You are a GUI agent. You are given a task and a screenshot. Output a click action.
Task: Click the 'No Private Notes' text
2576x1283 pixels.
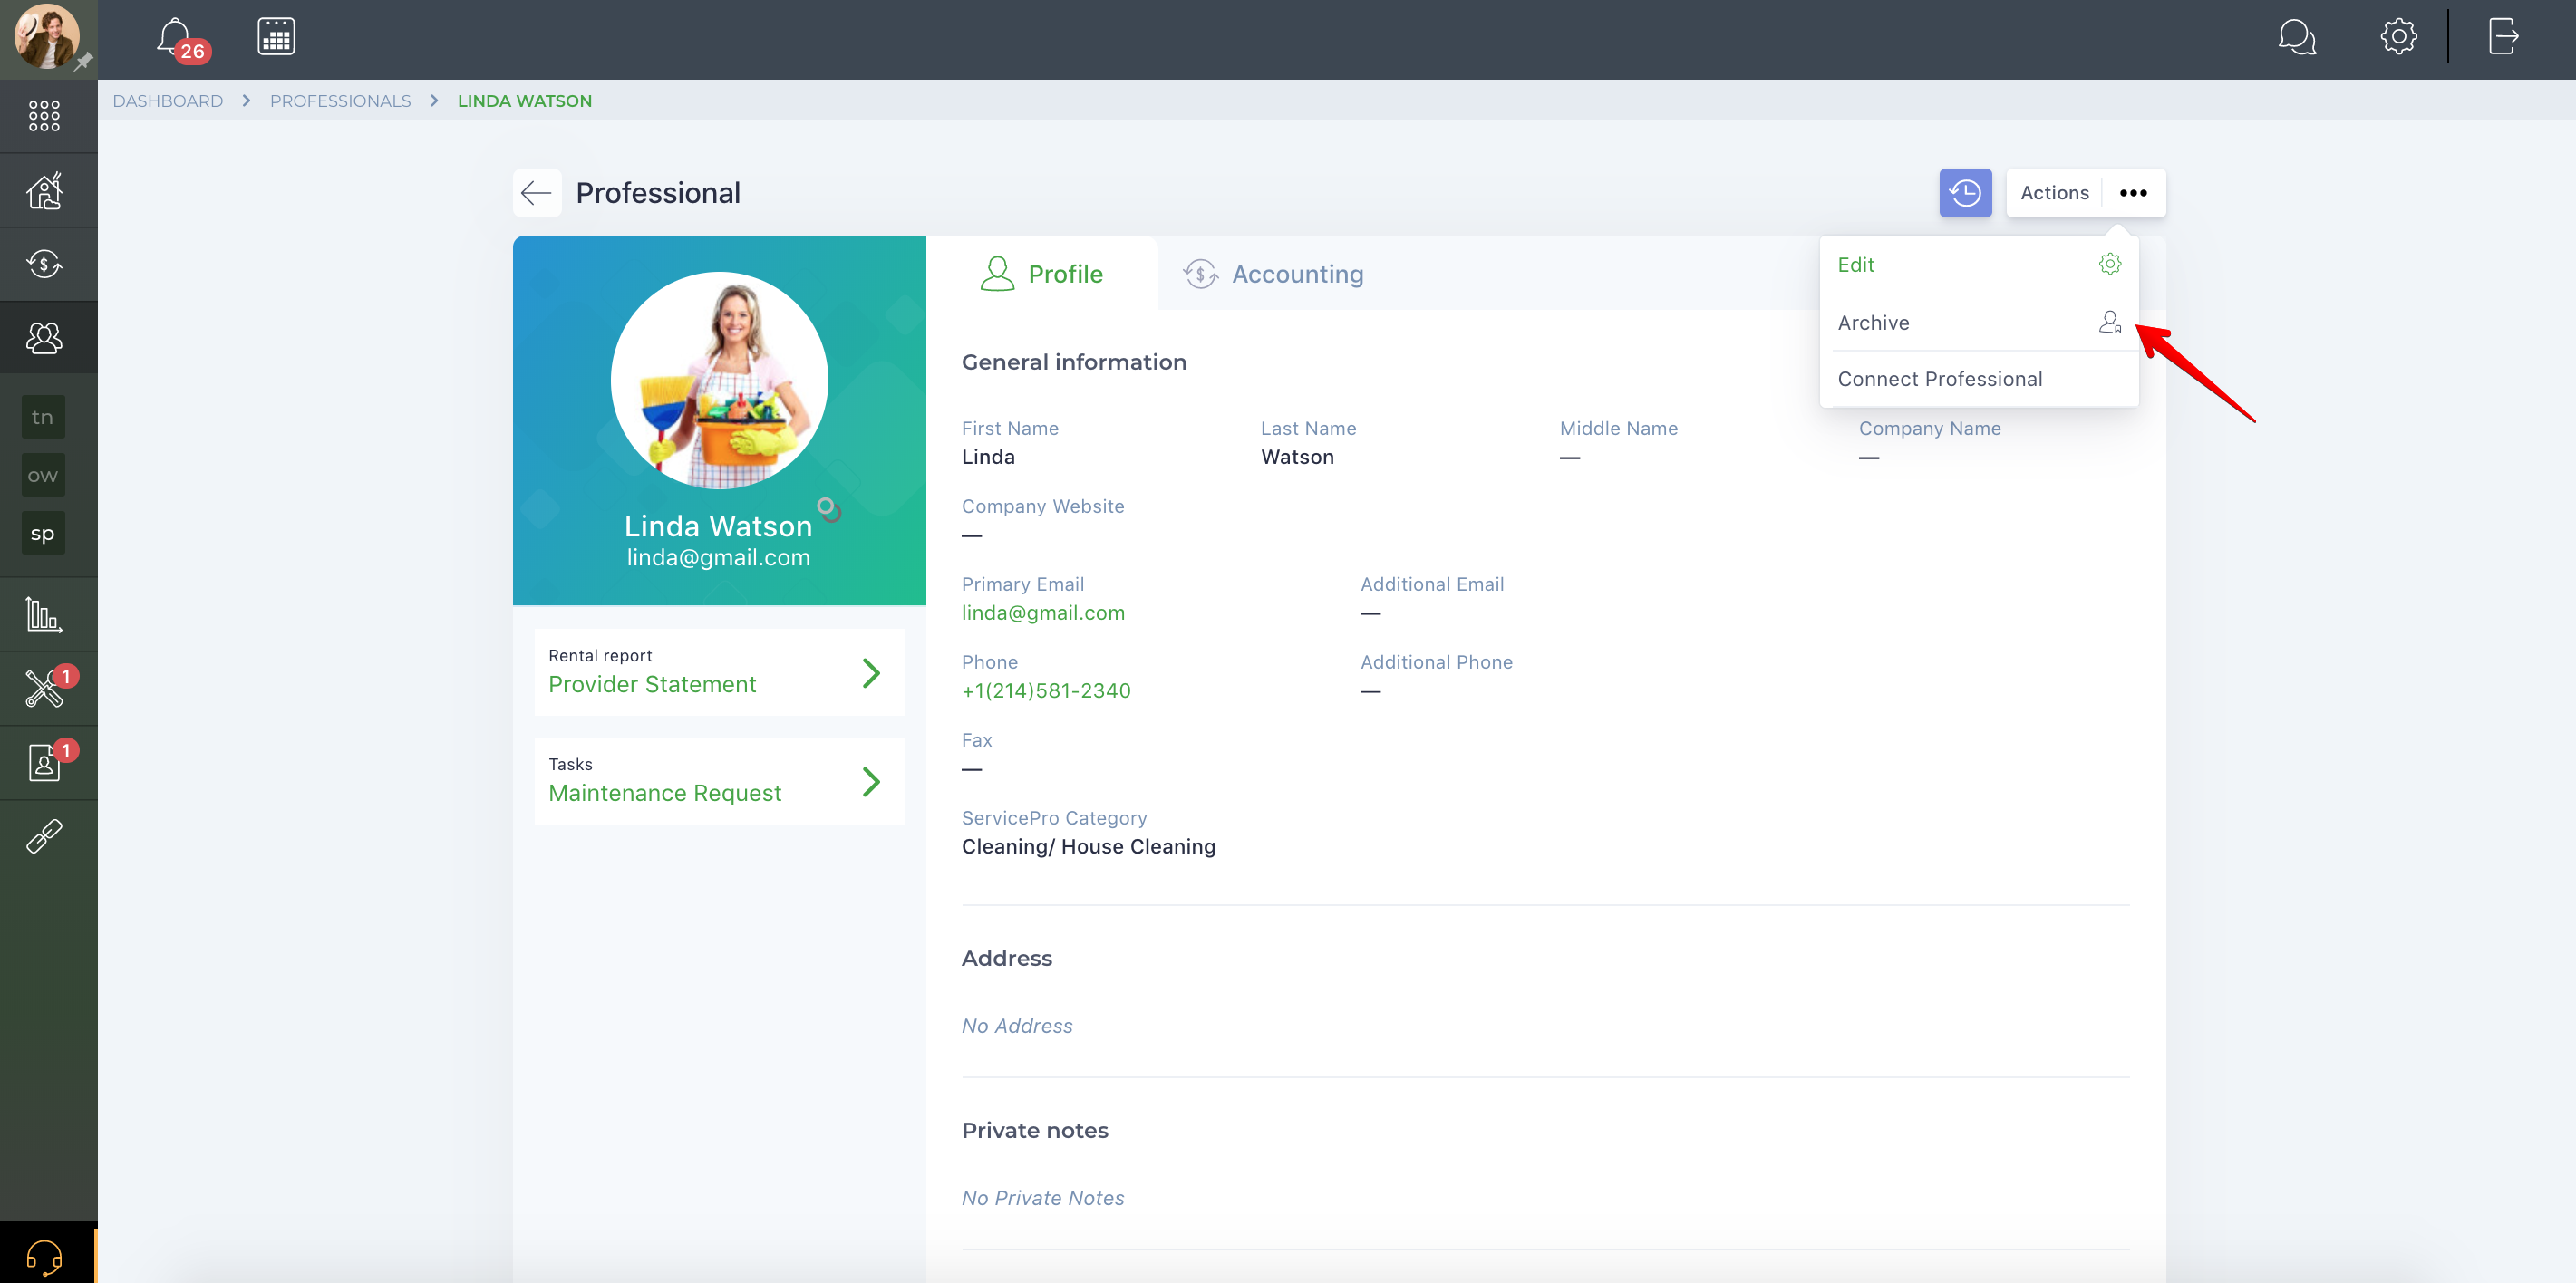1043,1198
